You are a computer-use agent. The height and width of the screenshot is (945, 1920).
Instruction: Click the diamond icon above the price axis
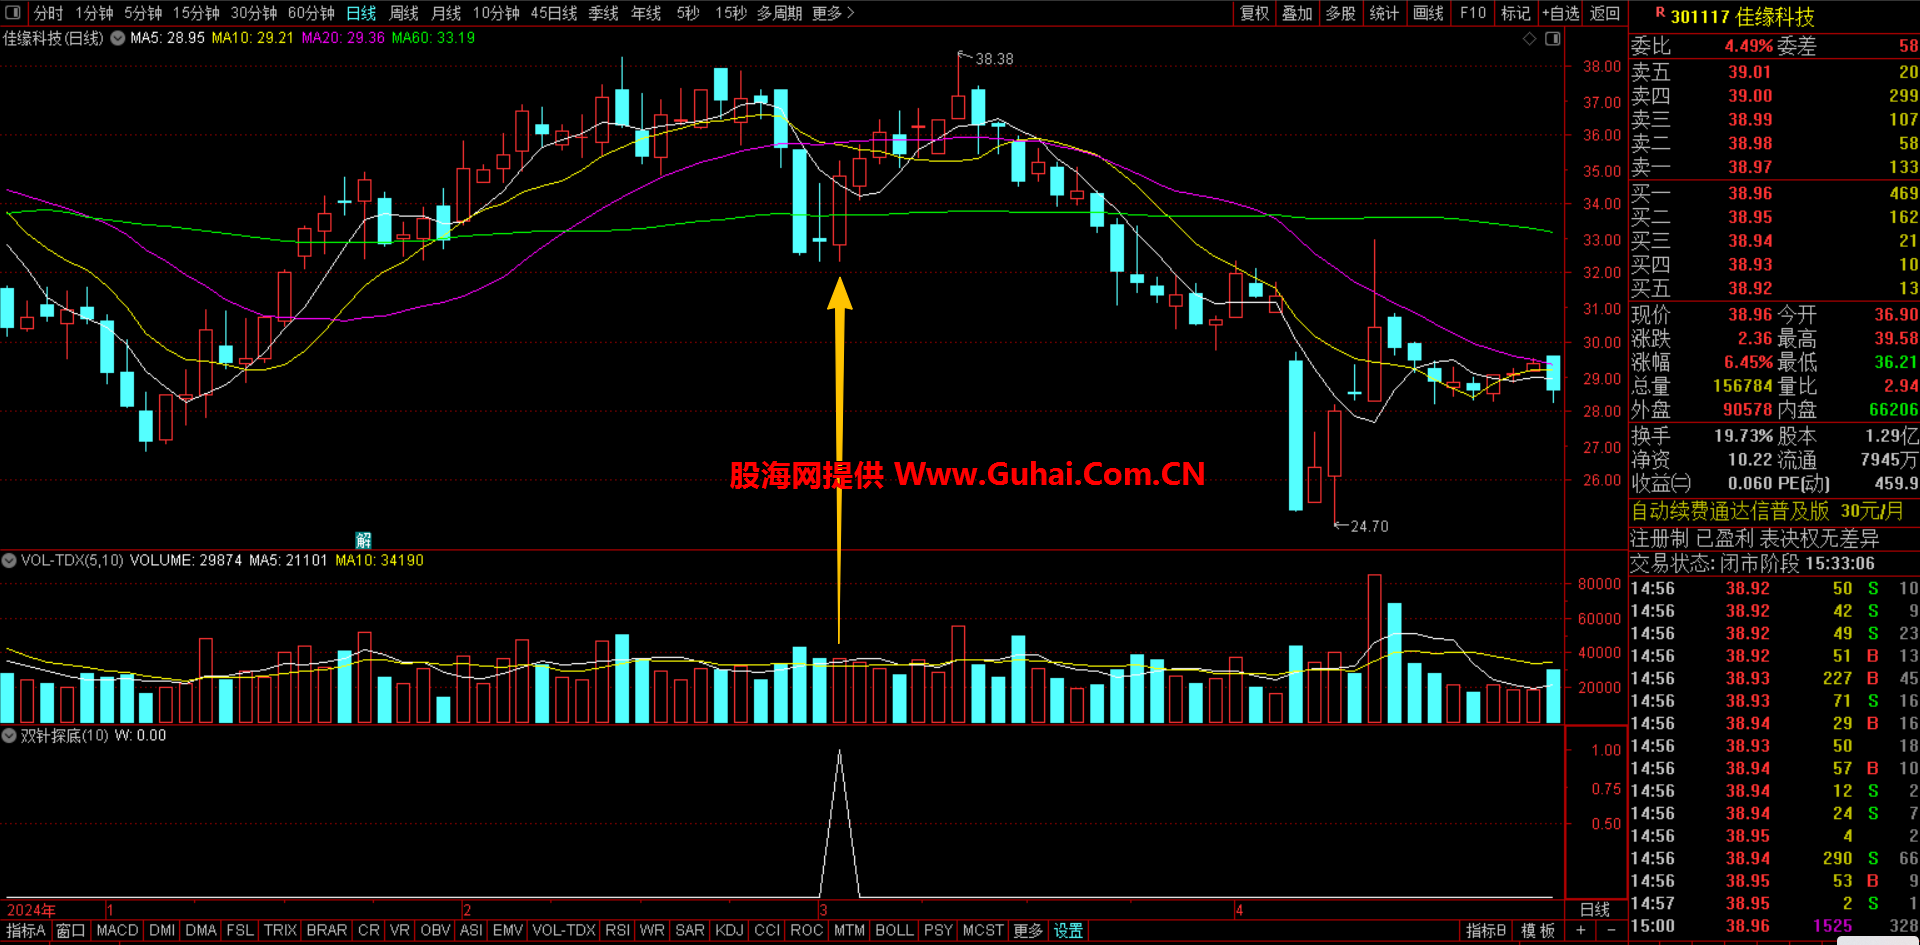click(x=1529, y=38)
